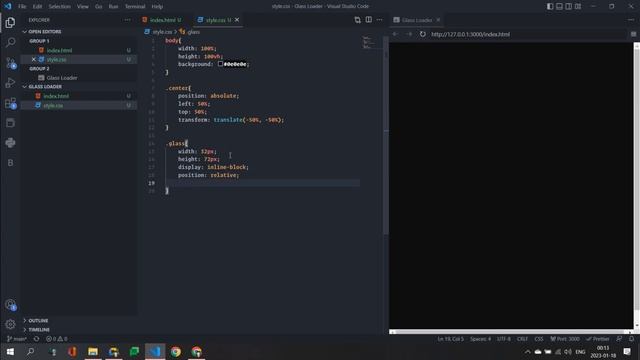
Task: Open CRLF end-of-line selector
Action: coord(522,339)
